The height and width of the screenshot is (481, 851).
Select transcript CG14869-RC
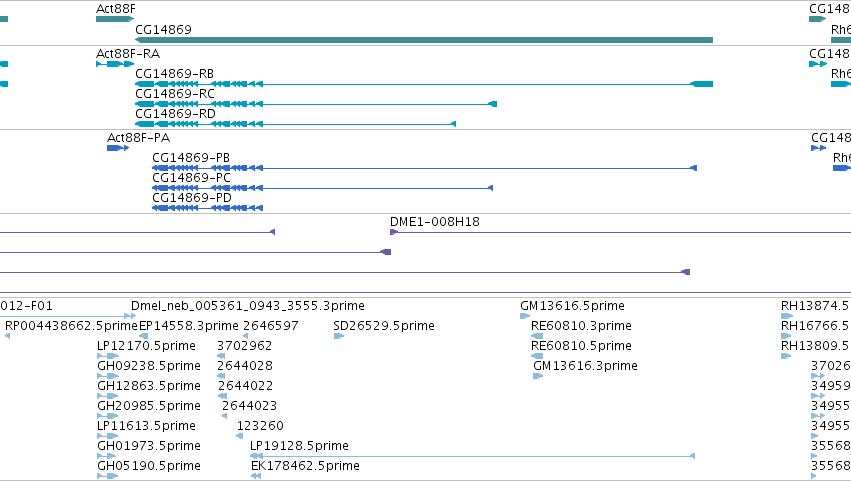tap(316, 104)
